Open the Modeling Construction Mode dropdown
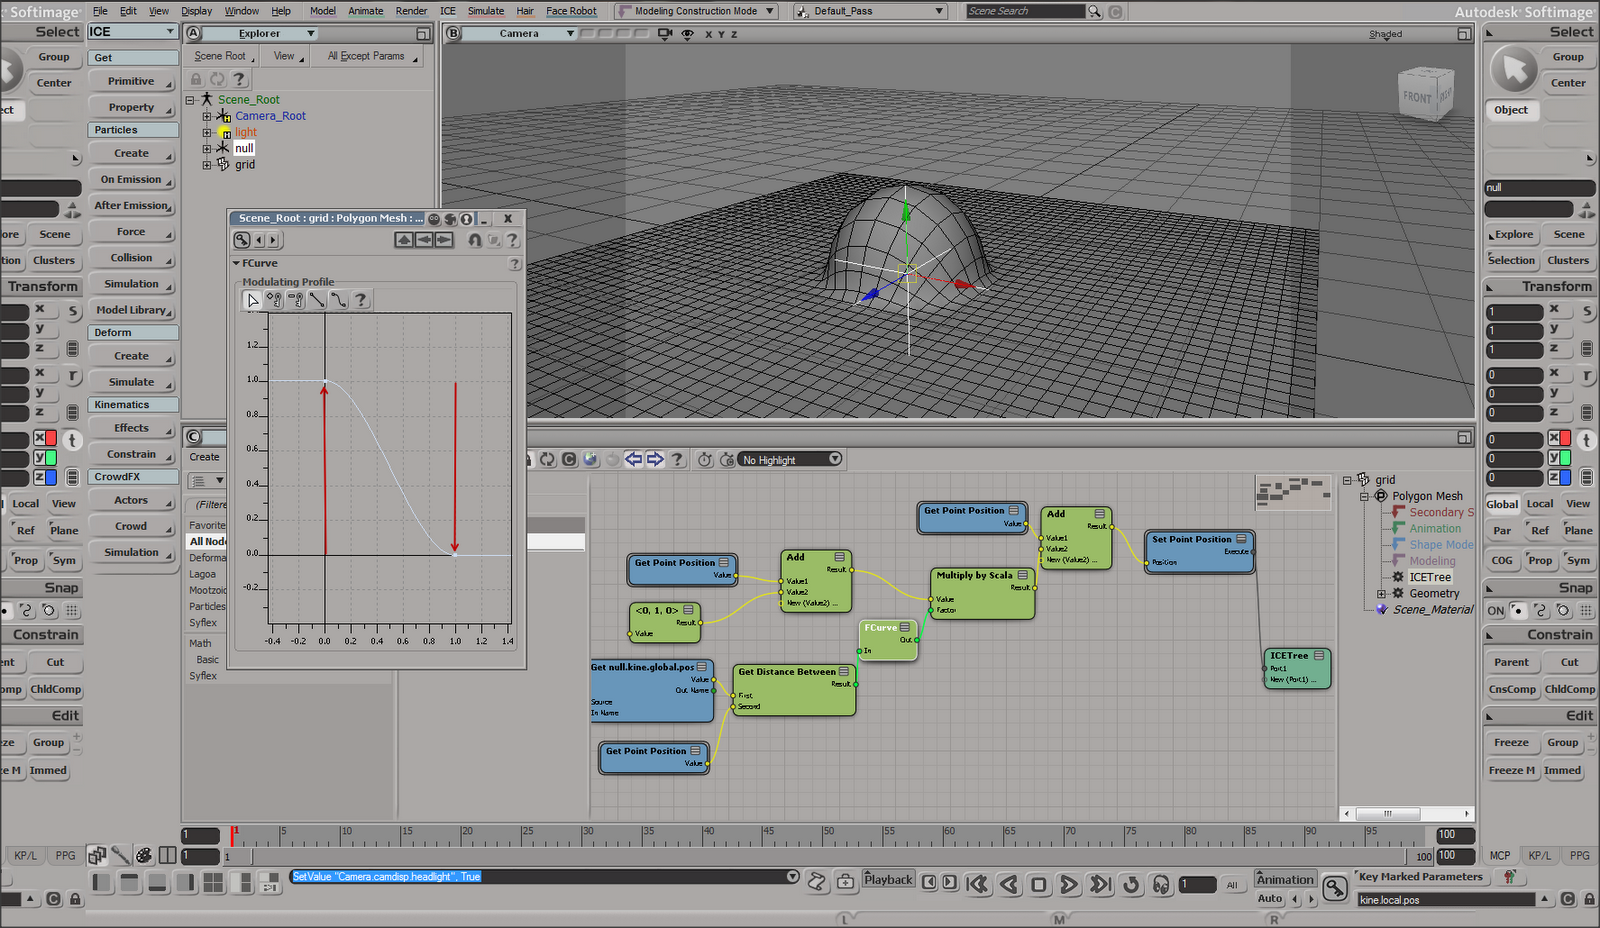1600x928 pixels. click(697, 11)
